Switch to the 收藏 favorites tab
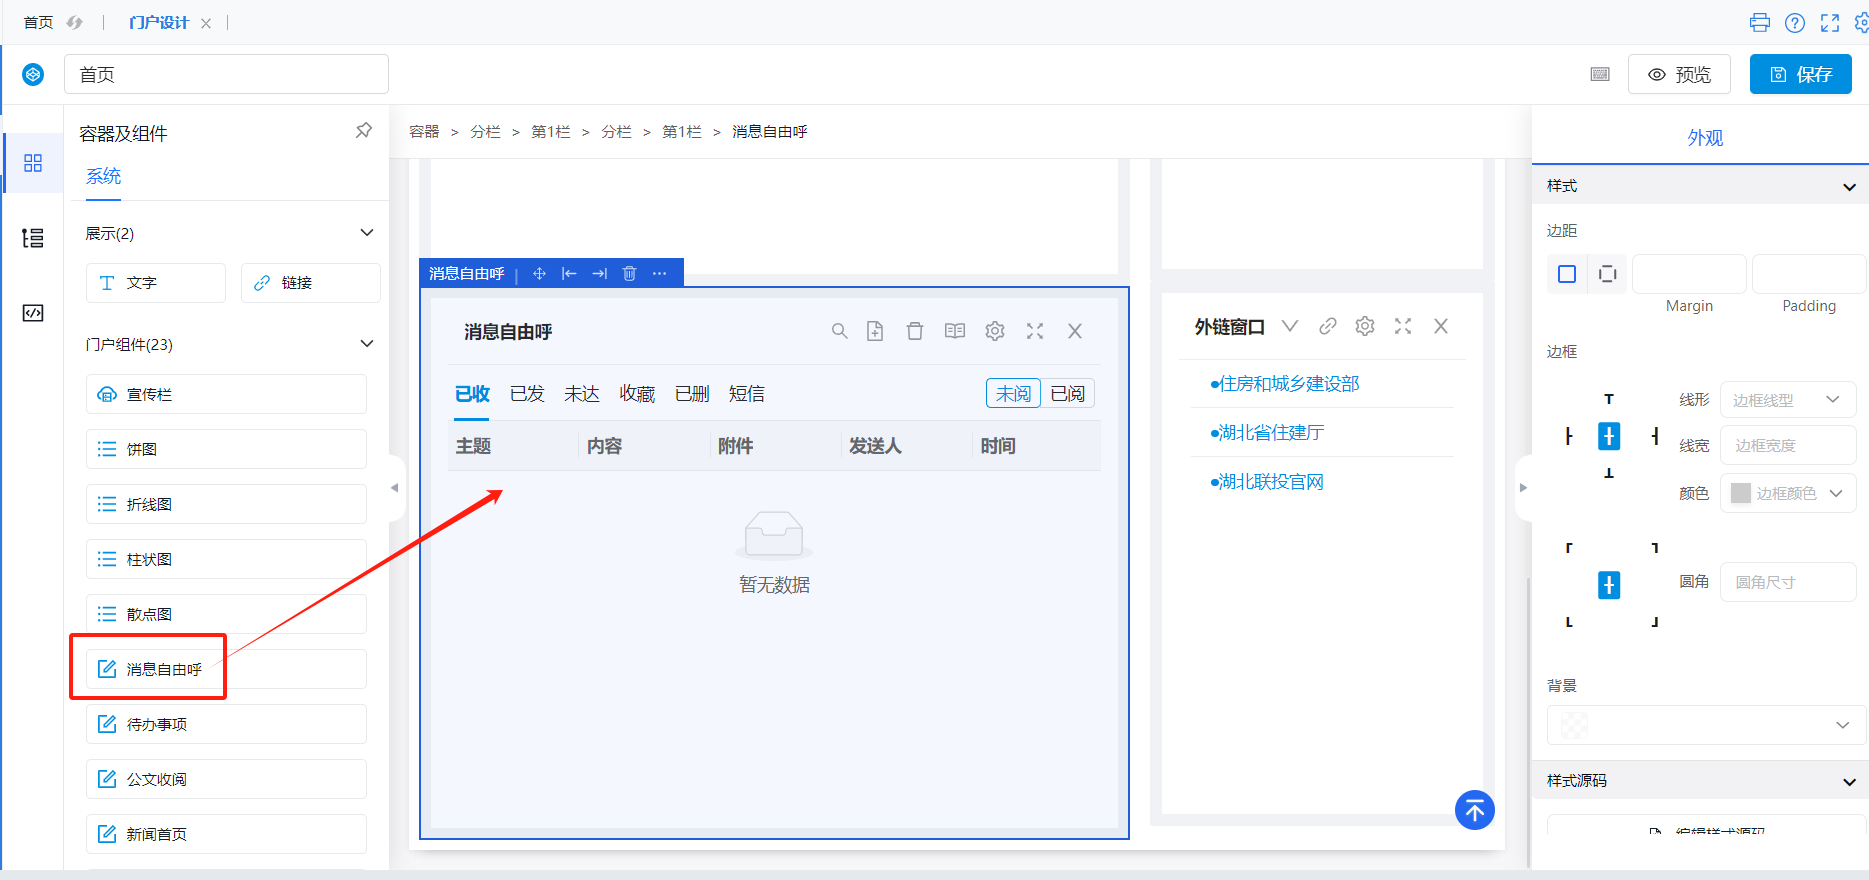This screenshot has height=880, width=1869. [637, 394]
